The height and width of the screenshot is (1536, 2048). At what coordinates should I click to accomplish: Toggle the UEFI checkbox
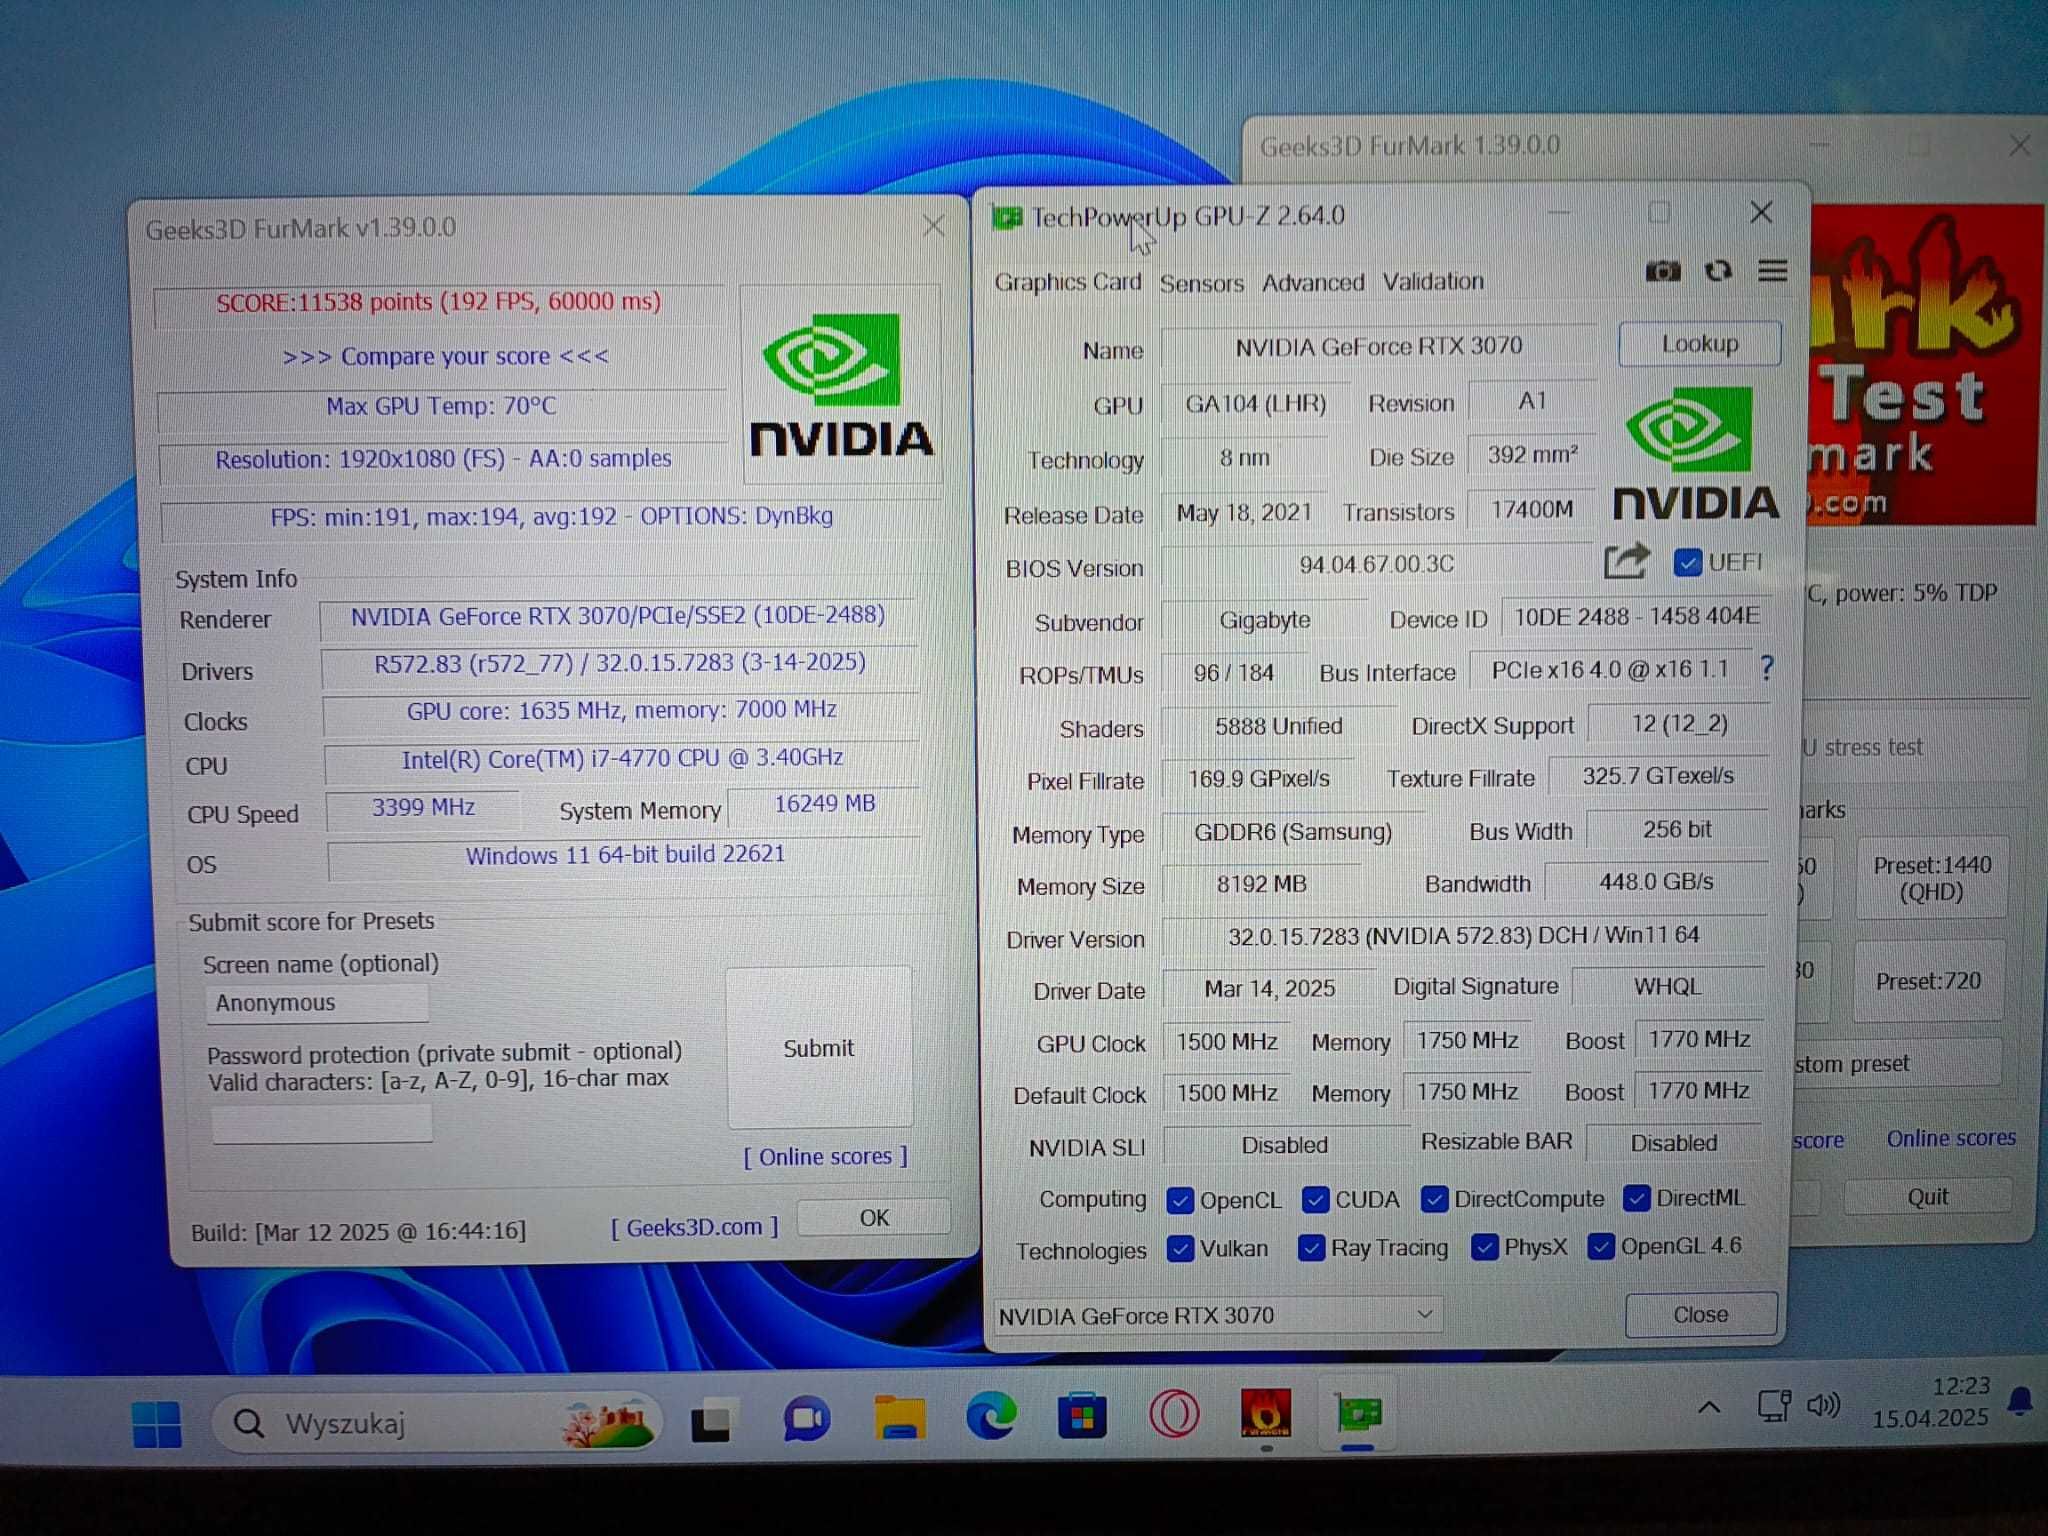(1688, 562)
